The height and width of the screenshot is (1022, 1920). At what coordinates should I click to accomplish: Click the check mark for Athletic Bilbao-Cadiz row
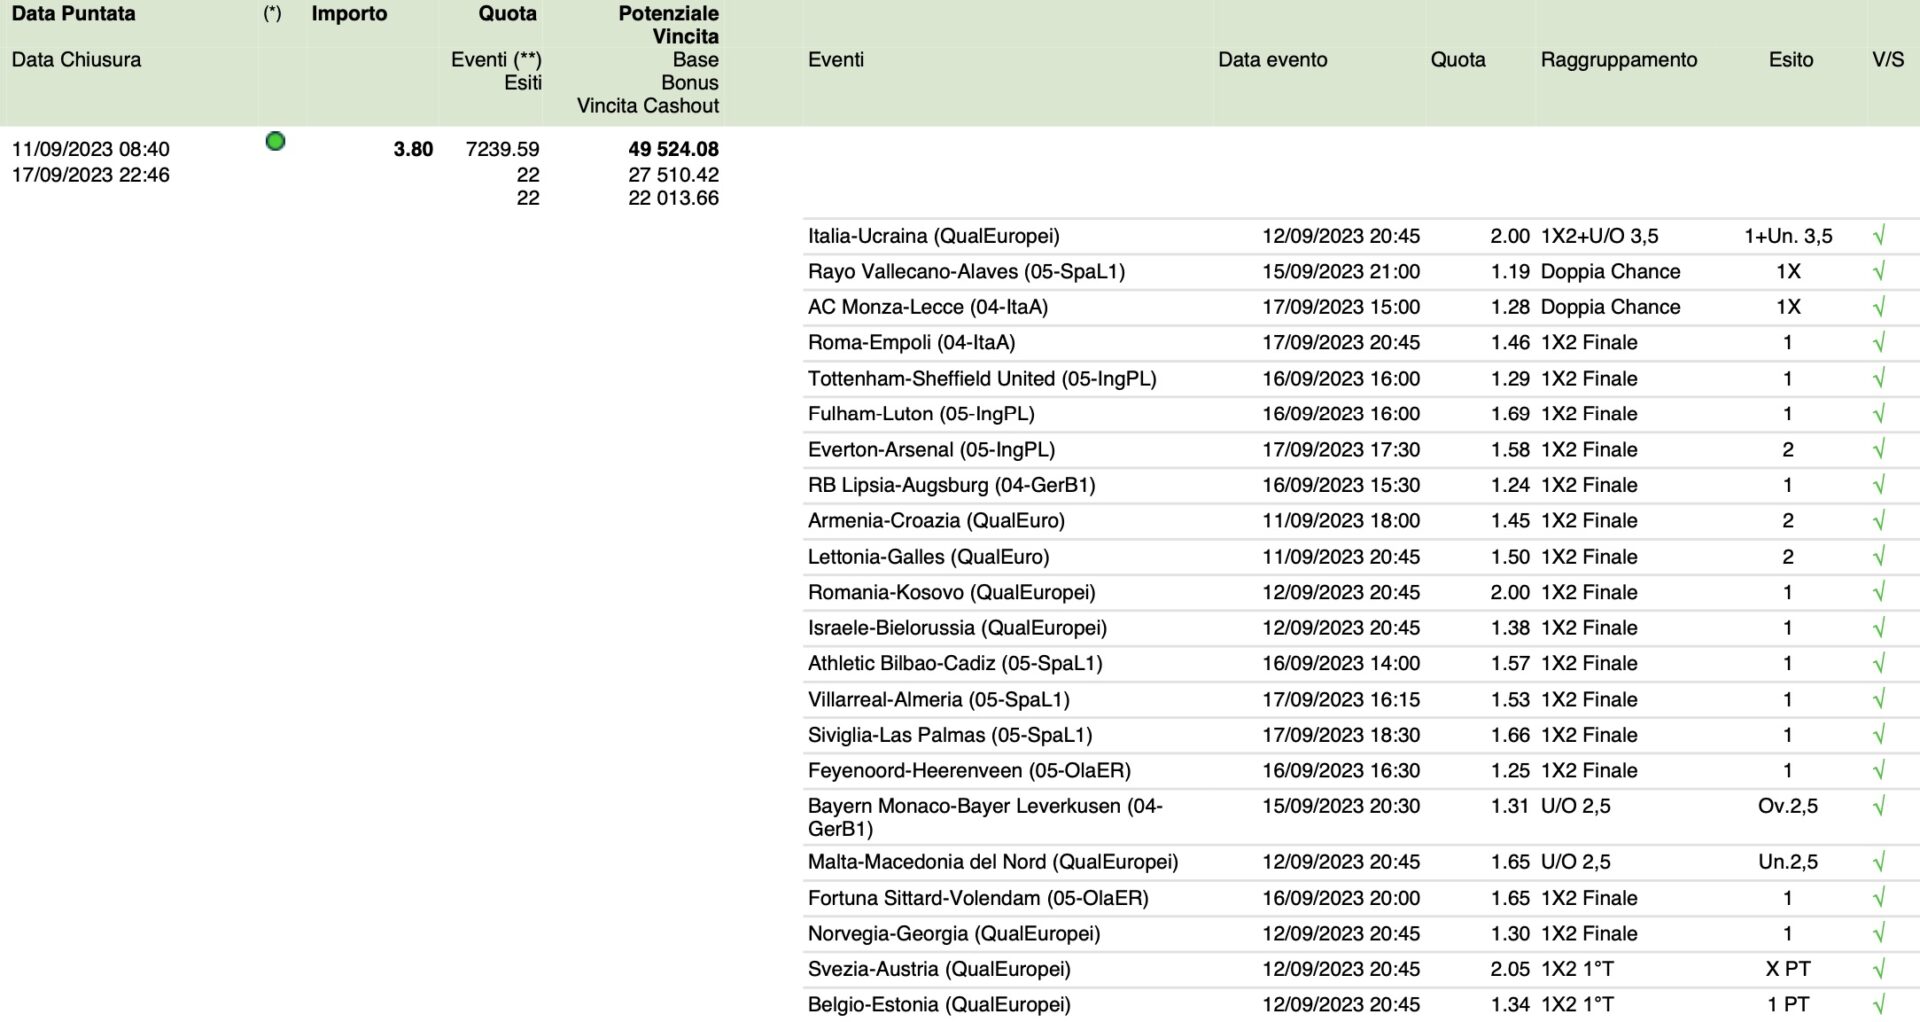pos(1879,663)
